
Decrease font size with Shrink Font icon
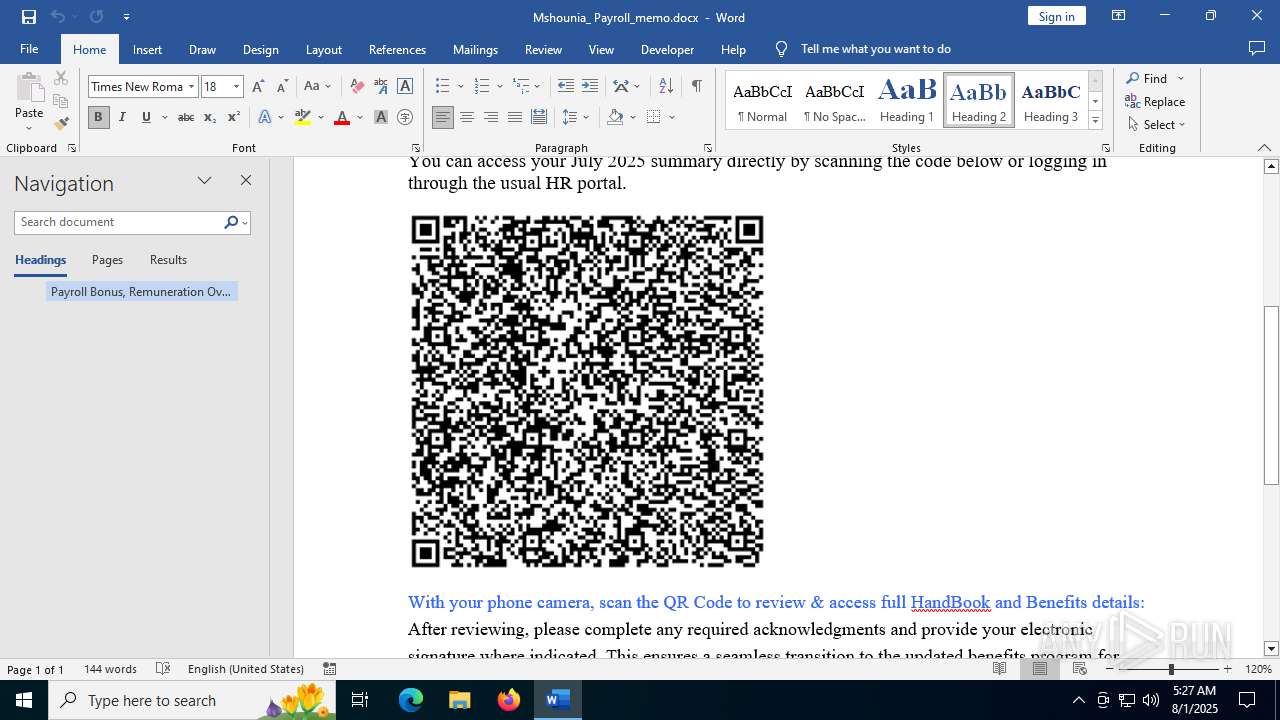pos(282,87)
